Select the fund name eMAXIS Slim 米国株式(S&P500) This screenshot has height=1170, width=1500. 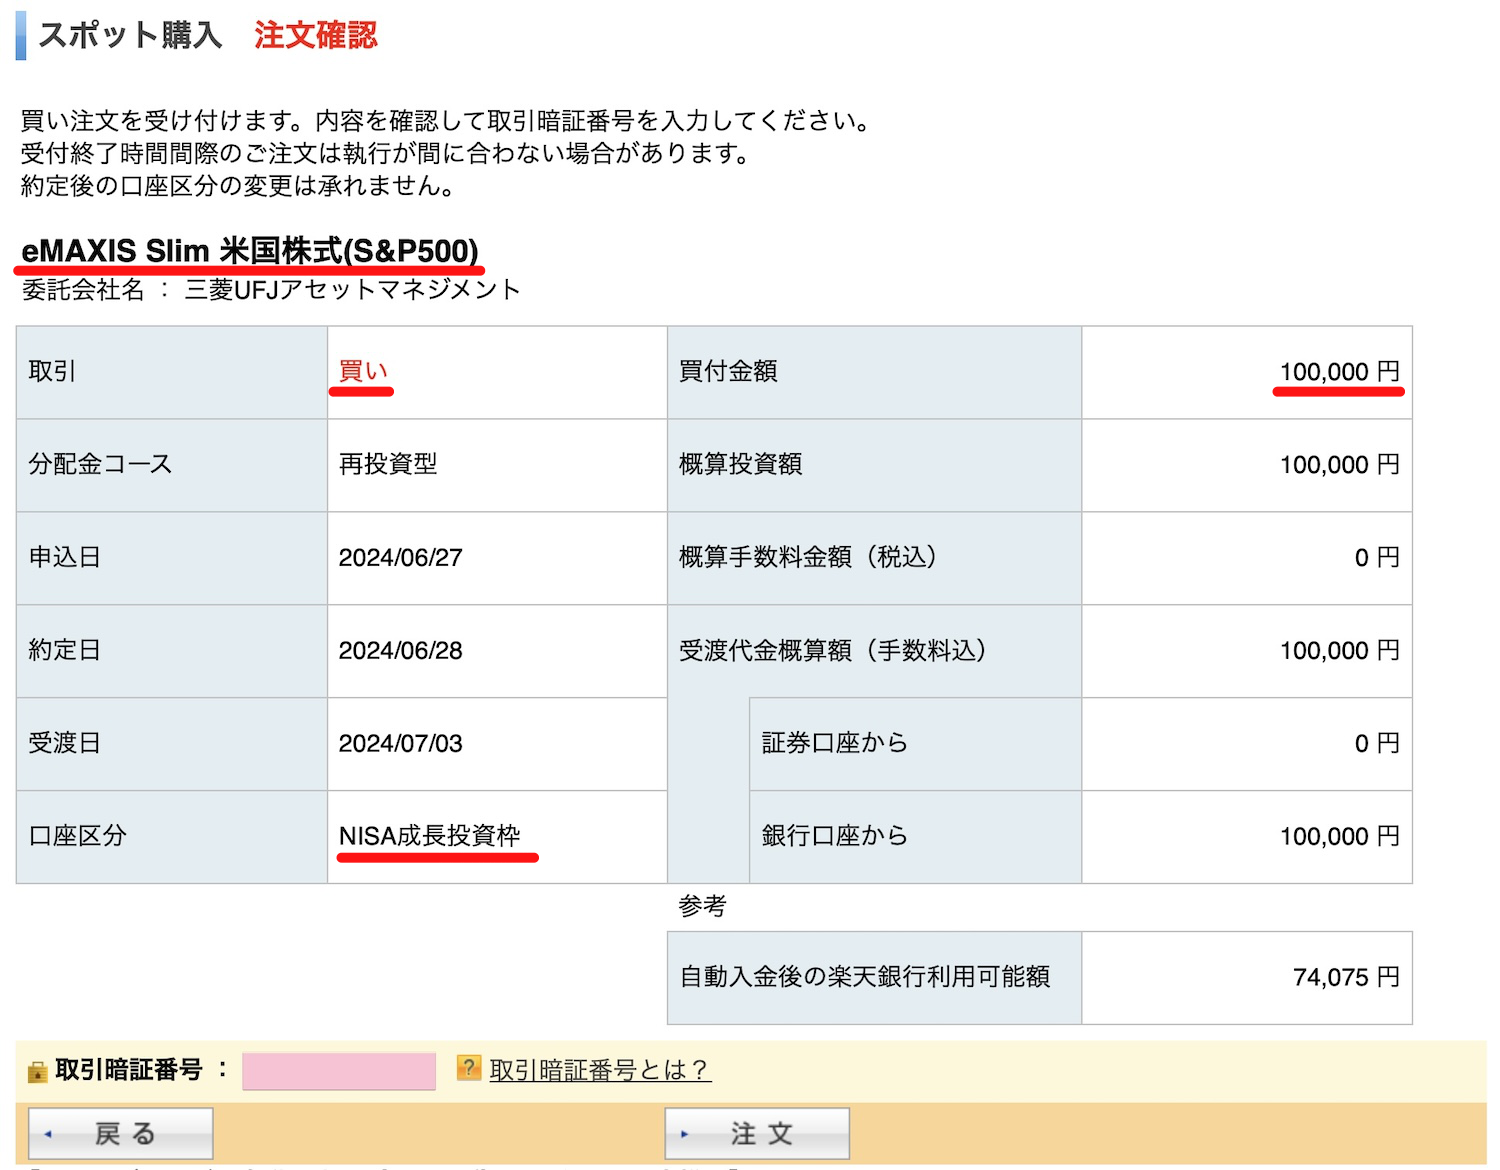(x=250, y=250)
